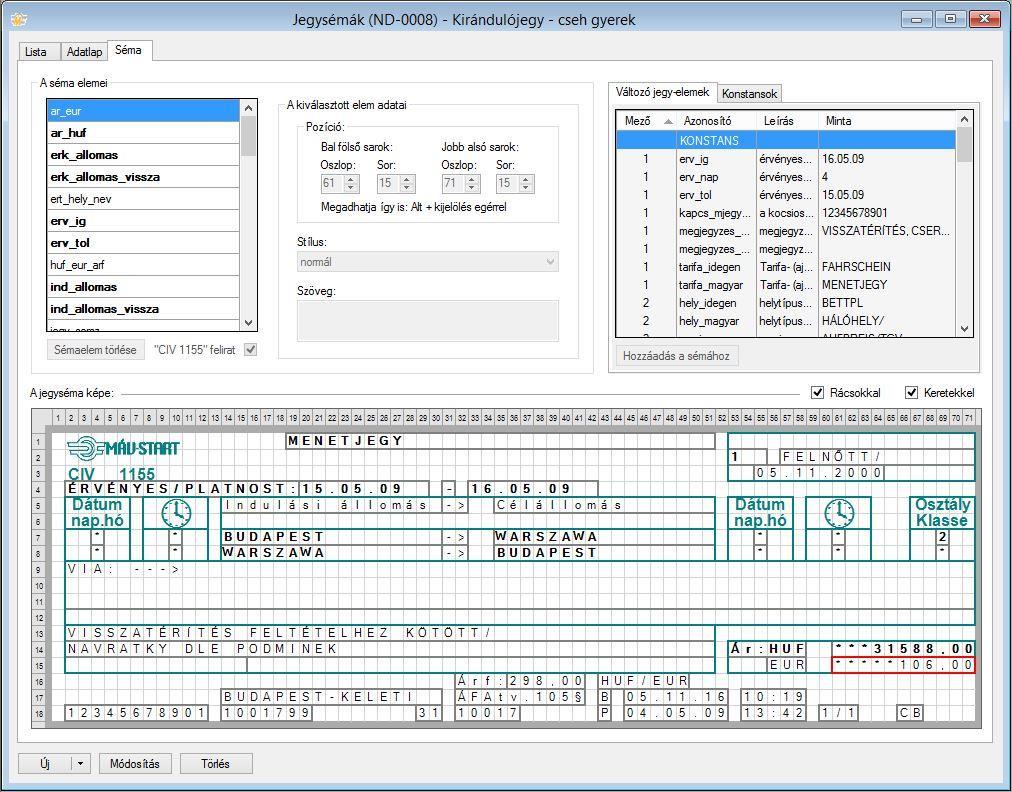
Task: Click the Szöveg text box
Action: [x=427, y=320]
